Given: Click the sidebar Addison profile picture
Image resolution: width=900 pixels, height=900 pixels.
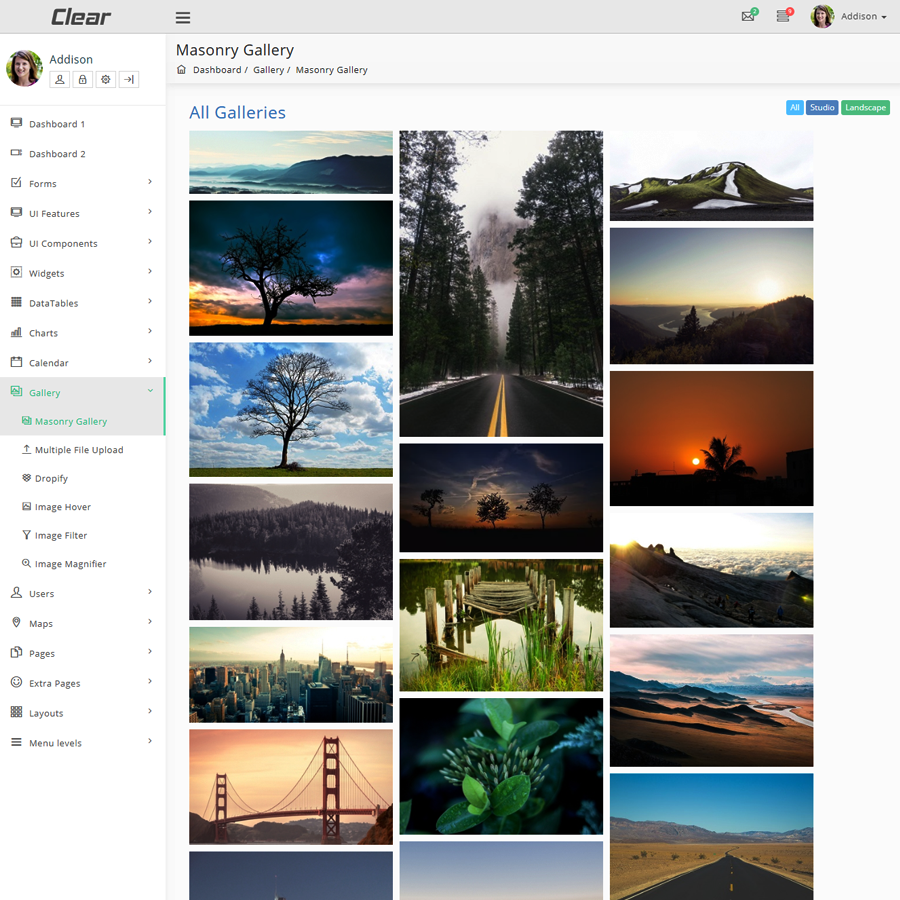Looking at the screenshot, I should [x=24, y=68].
